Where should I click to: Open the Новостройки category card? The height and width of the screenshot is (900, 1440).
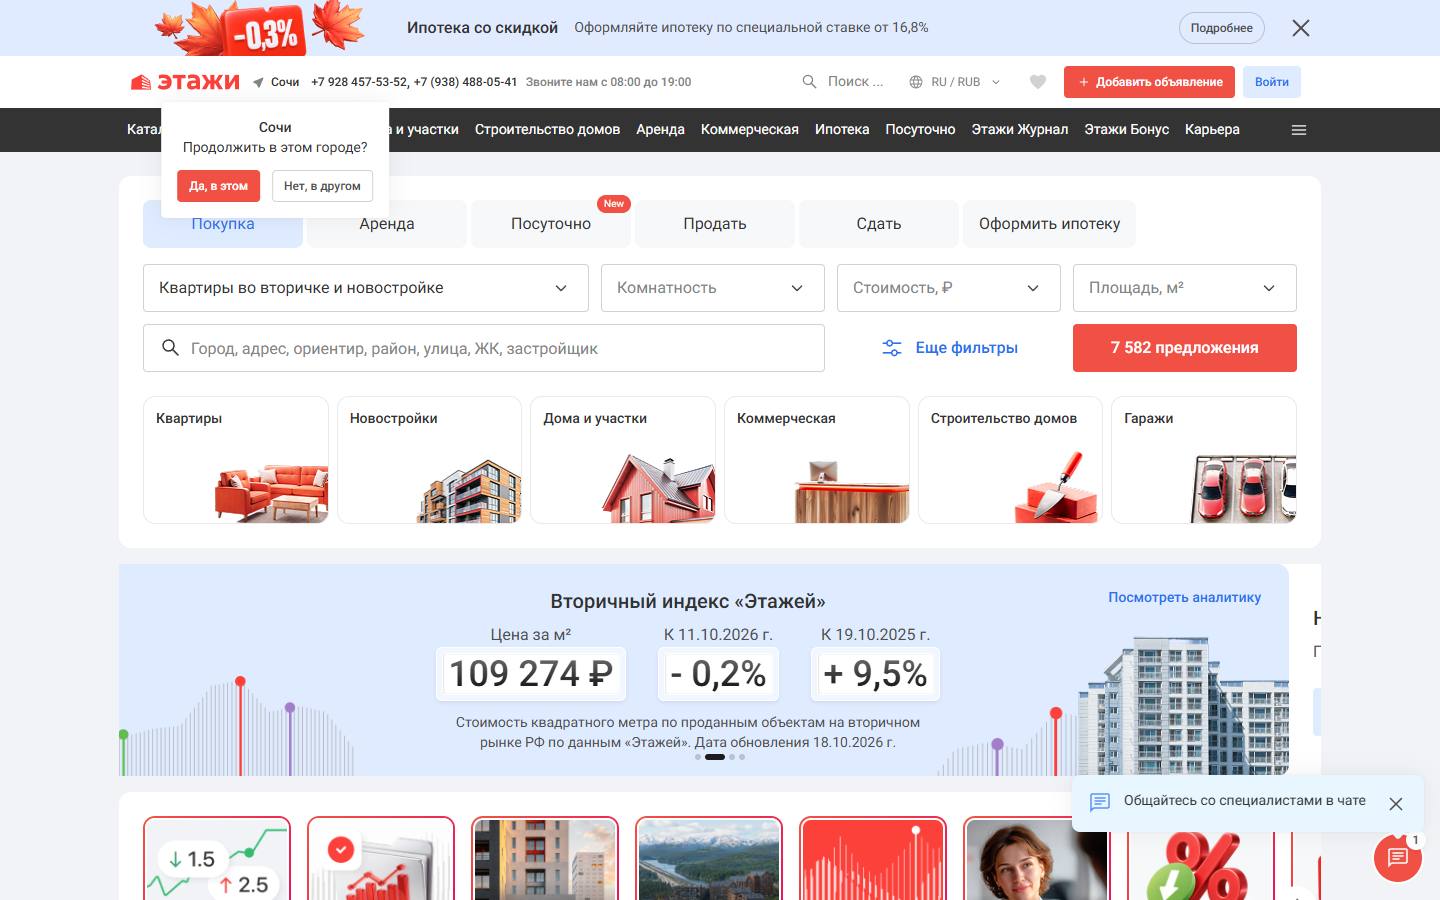pos(429,460)
